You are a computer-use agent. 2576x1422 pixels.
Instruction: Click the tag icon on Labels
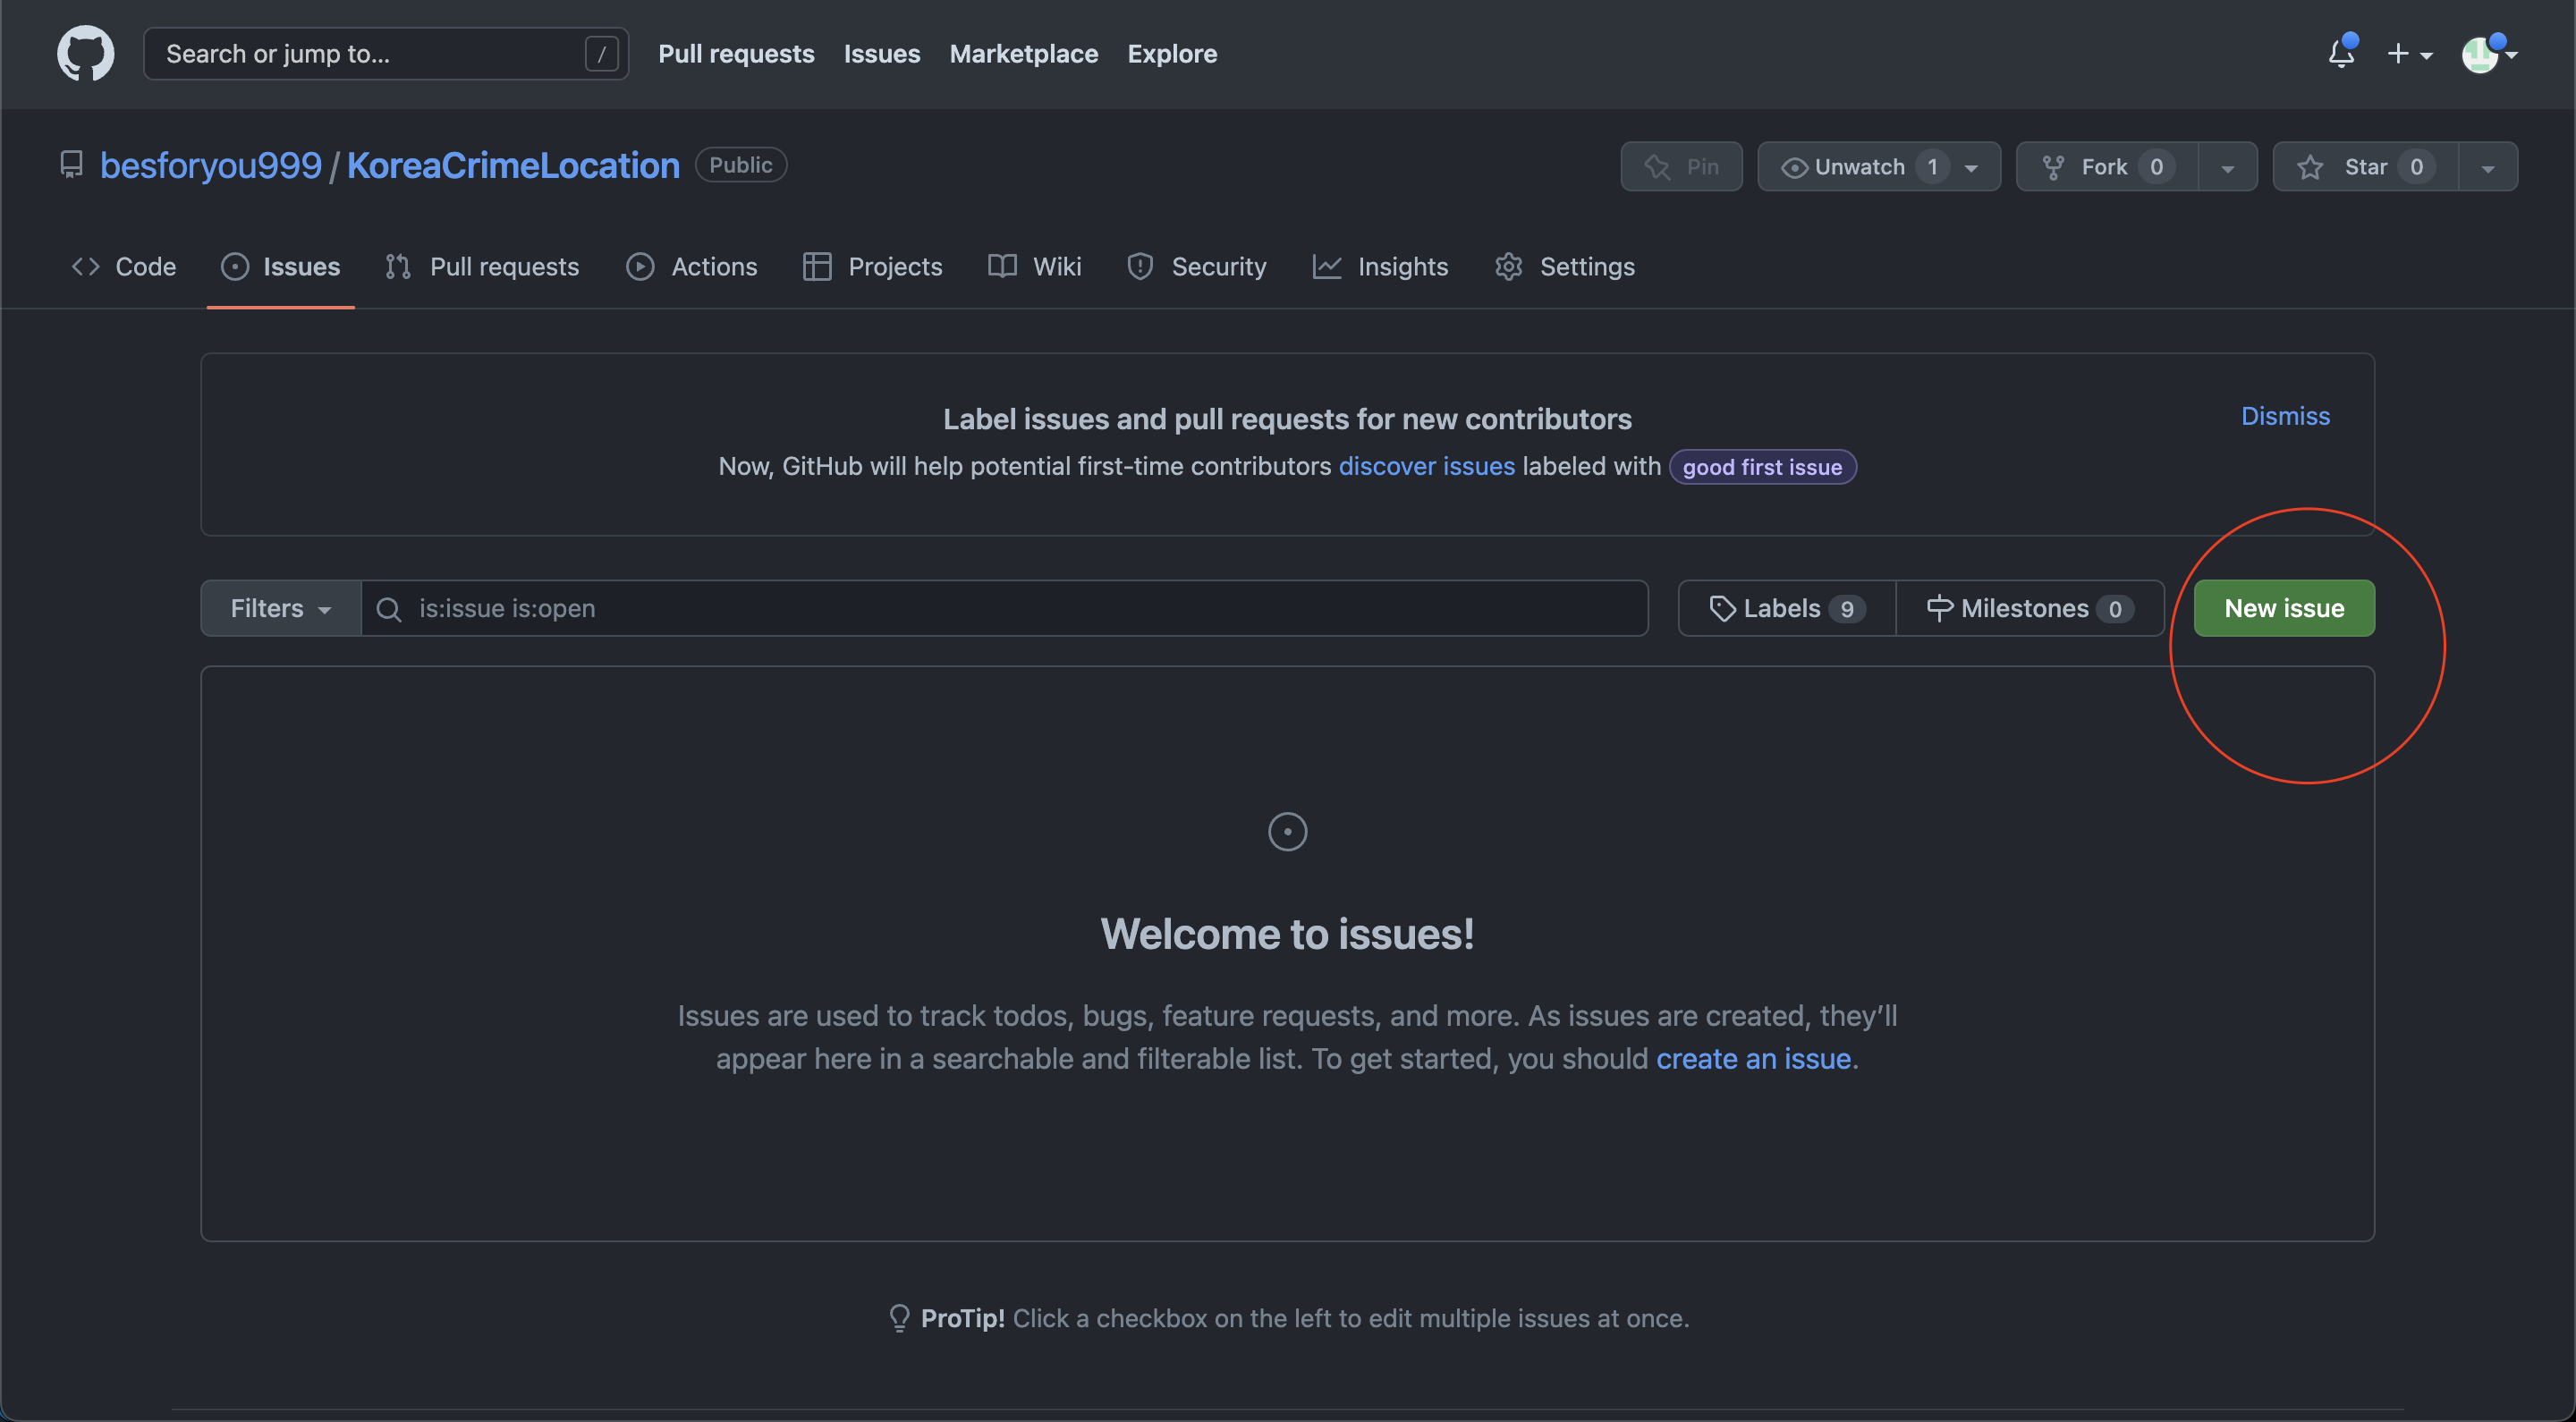click(1722, 609)
